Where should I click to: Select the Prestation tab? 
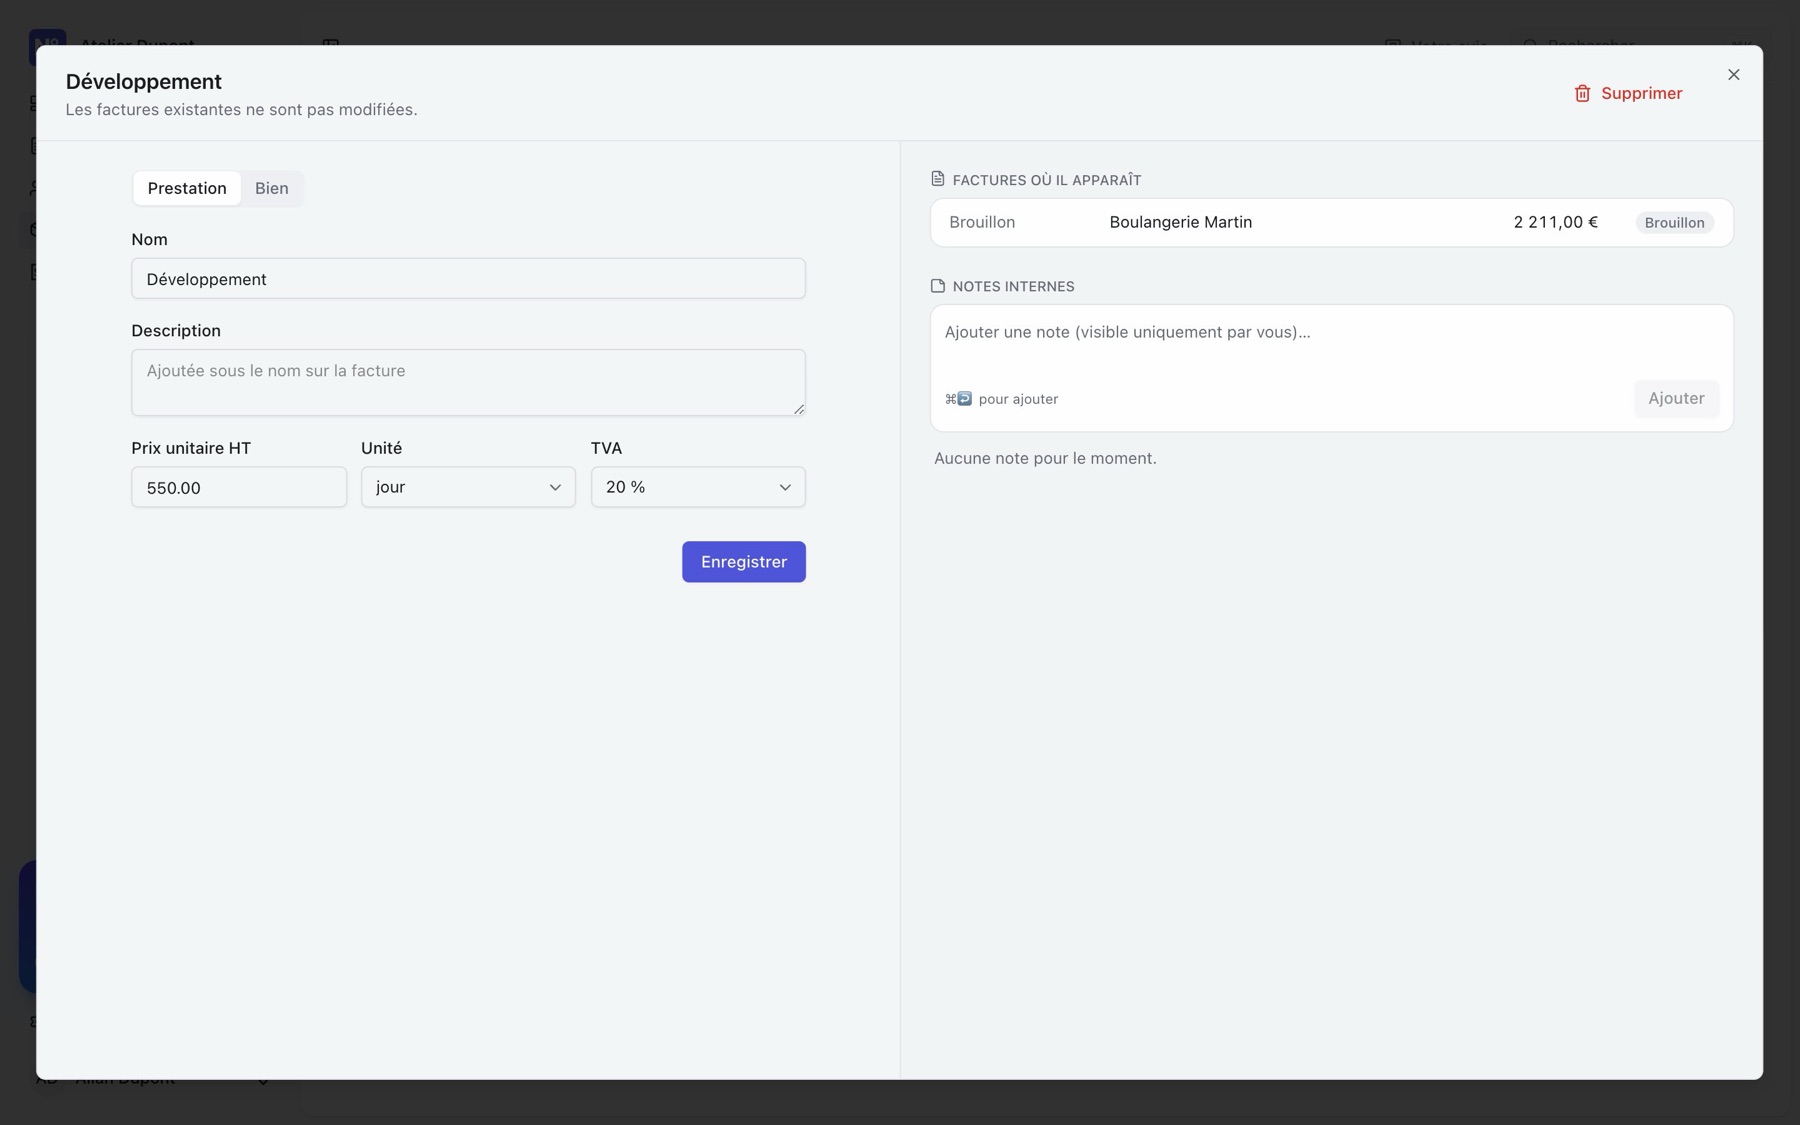[187, 188]
